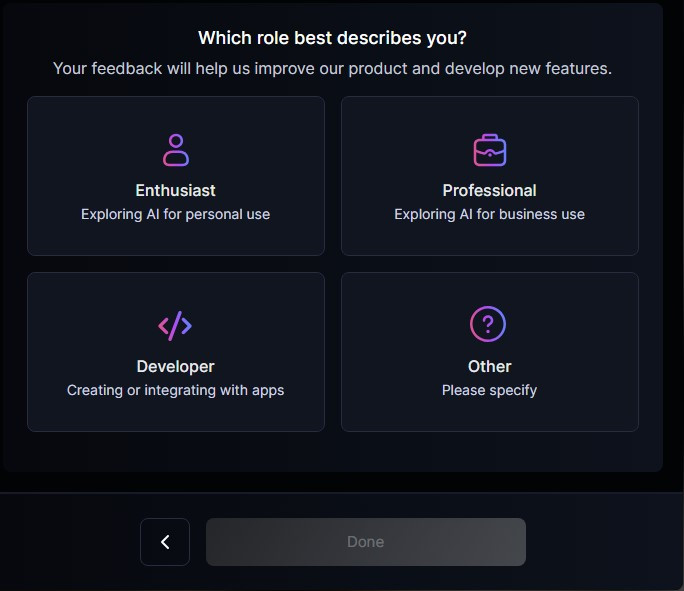This screenshot has width=684, height=591.
Task: Select the Enthusiast role title
Action: click(175, 191)
